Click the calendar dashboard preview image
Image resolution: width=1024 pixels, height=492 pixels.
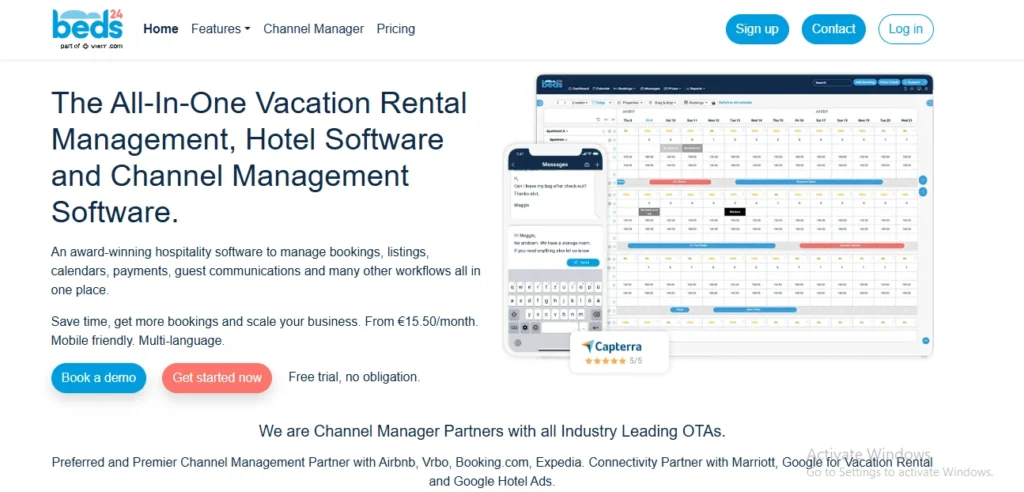[x=735, y=215]
